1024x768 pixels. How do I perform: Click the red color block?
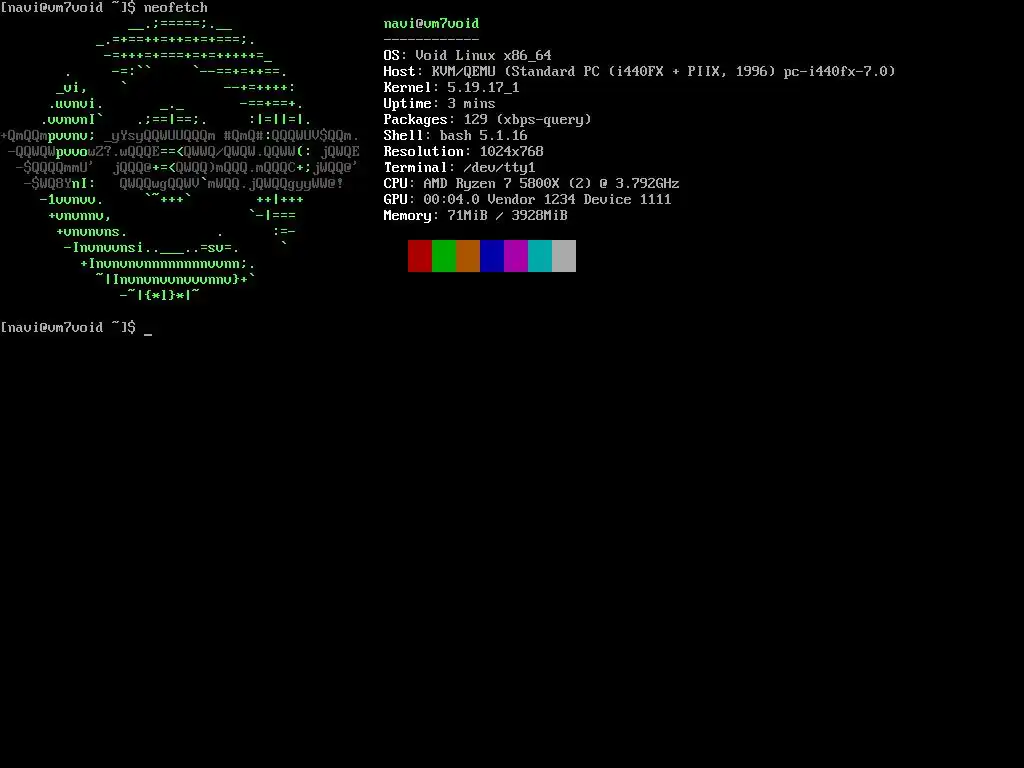click(420, 255)
